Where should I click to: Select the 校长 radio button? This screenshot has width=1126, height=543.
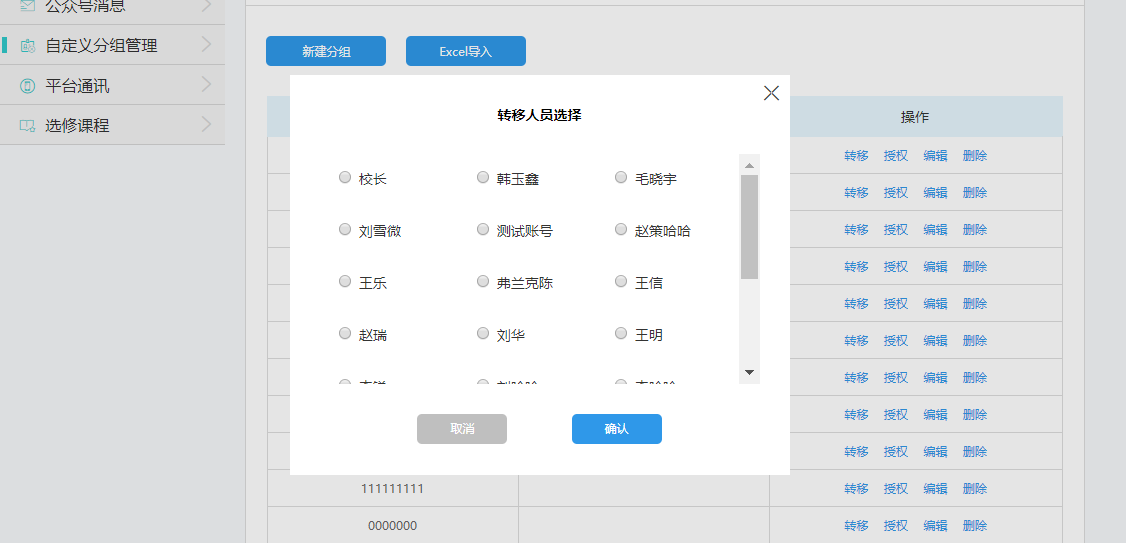pyautogui.click(x=345, y=178)
